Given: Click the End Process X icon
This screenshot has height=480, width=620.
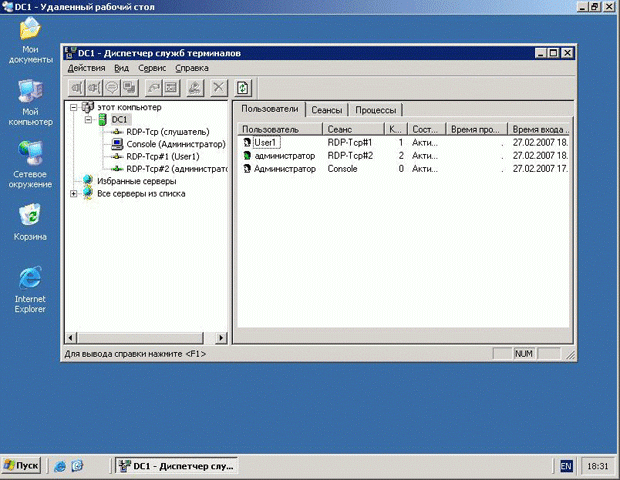Looking at the screenshot, I should click(218, 87).
